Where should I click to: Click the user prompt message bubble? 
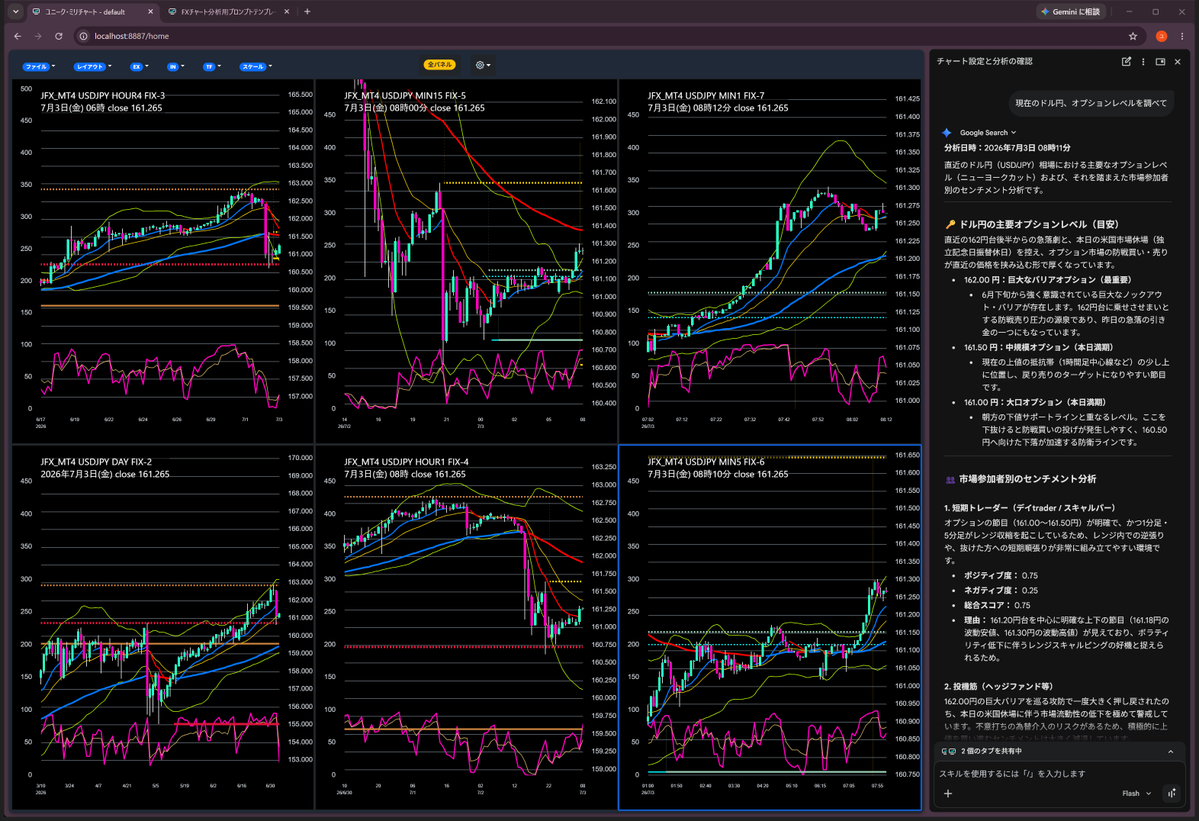click(x=1091, y=103)
